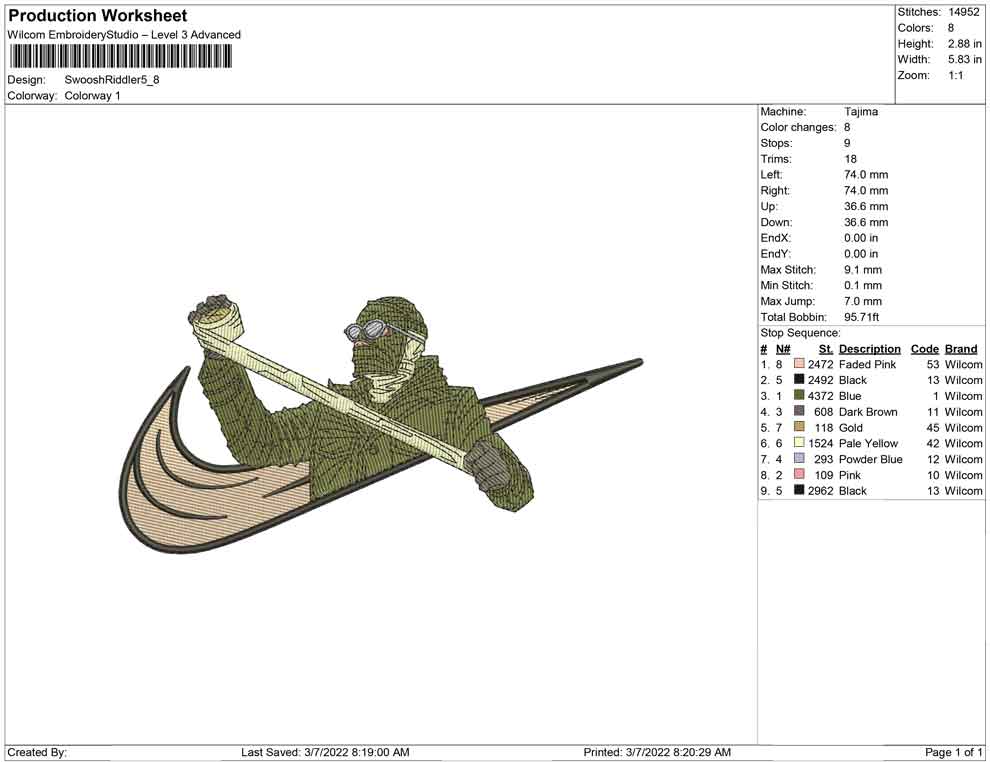Click the Blue thread color swatch
Image resolution: width=990 pixels, height=762 pixels.
point(799,395)
